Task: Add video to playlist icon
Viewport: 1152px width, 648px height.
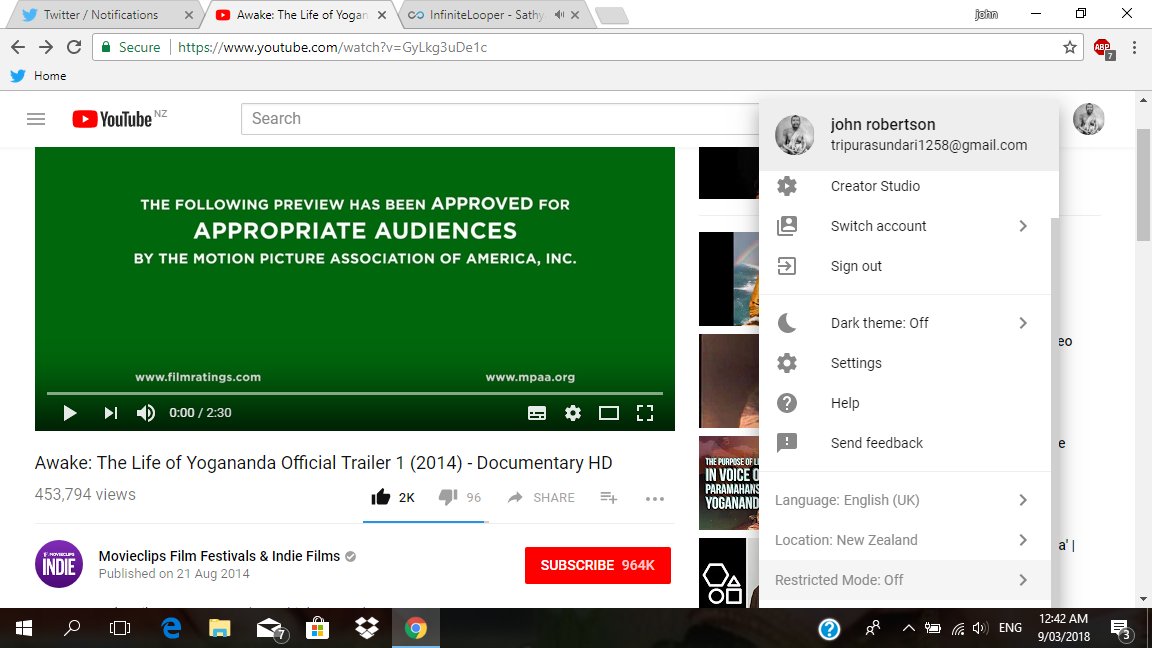Action: click(x=608, y=497)
